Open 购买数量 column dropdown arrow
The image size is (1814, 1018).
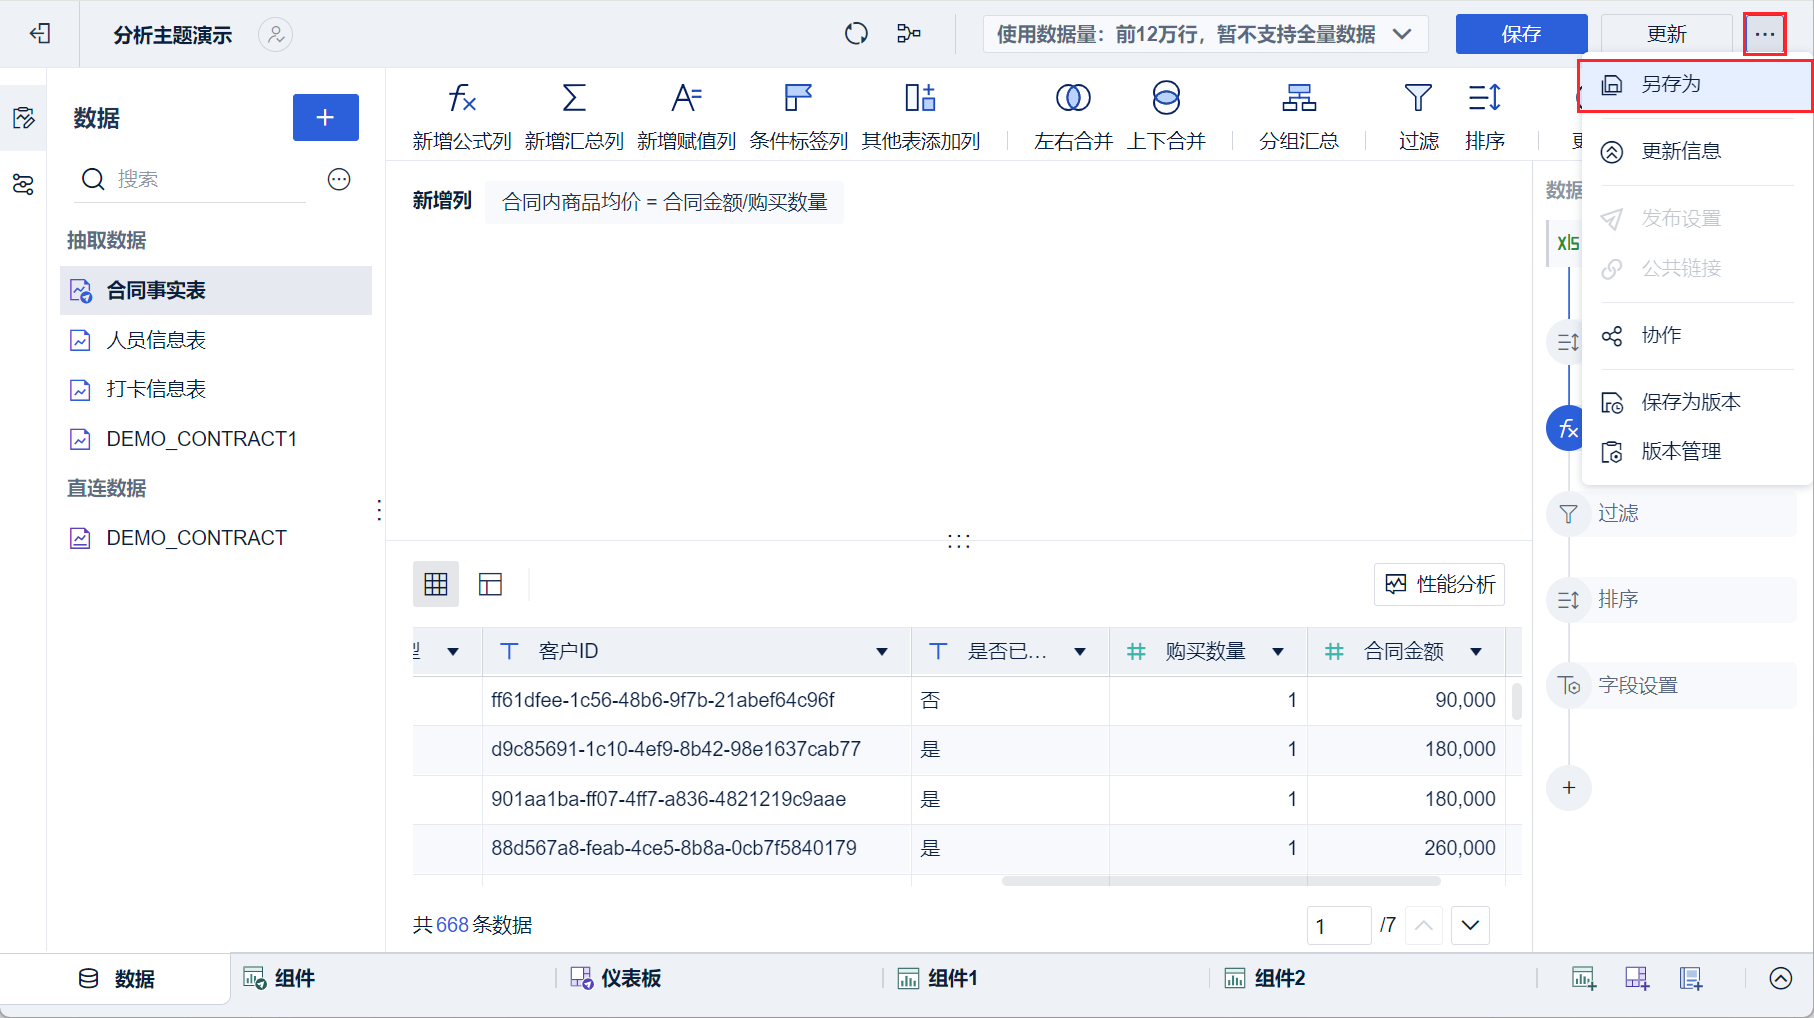coord(1278,652)
